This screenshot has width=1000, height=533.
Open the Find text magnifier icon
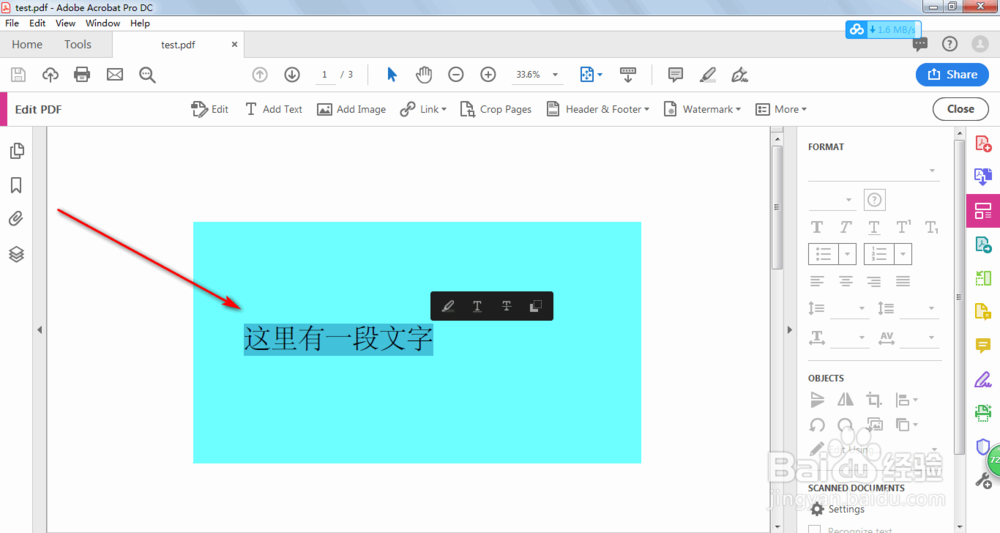(x=147, y=75)
